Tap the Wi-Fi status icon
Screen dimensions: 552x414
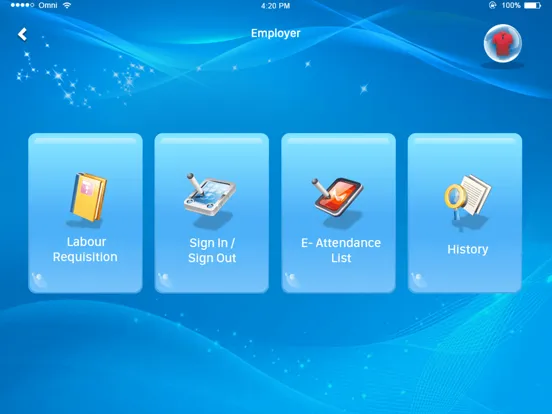pos(67,5)
